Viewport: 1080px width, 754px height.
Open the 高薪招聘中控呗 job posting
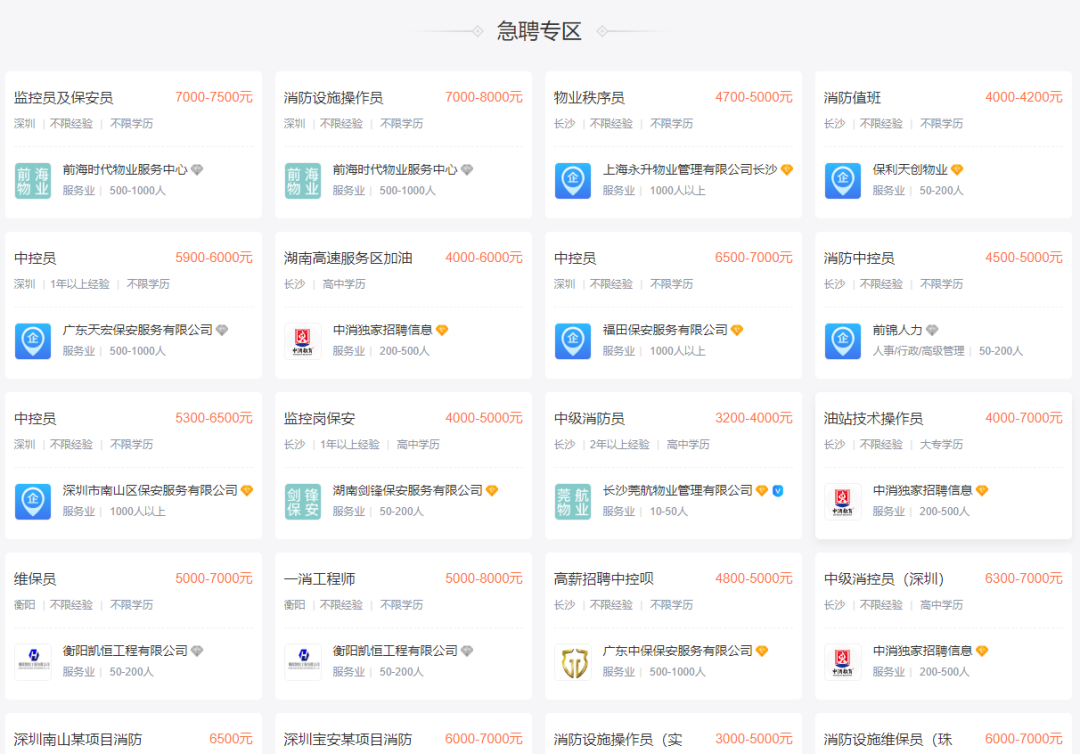pyautogui.click(x=604, y=579)
